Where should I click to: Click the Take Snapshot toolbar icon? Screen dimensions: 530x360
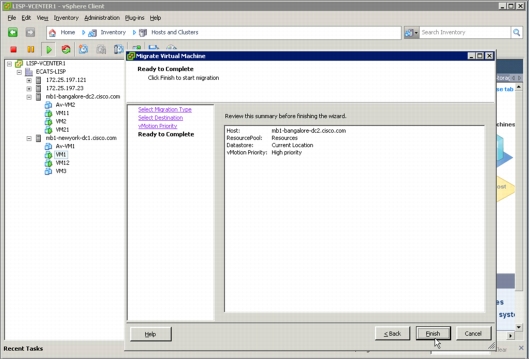(x=83, y=50)
